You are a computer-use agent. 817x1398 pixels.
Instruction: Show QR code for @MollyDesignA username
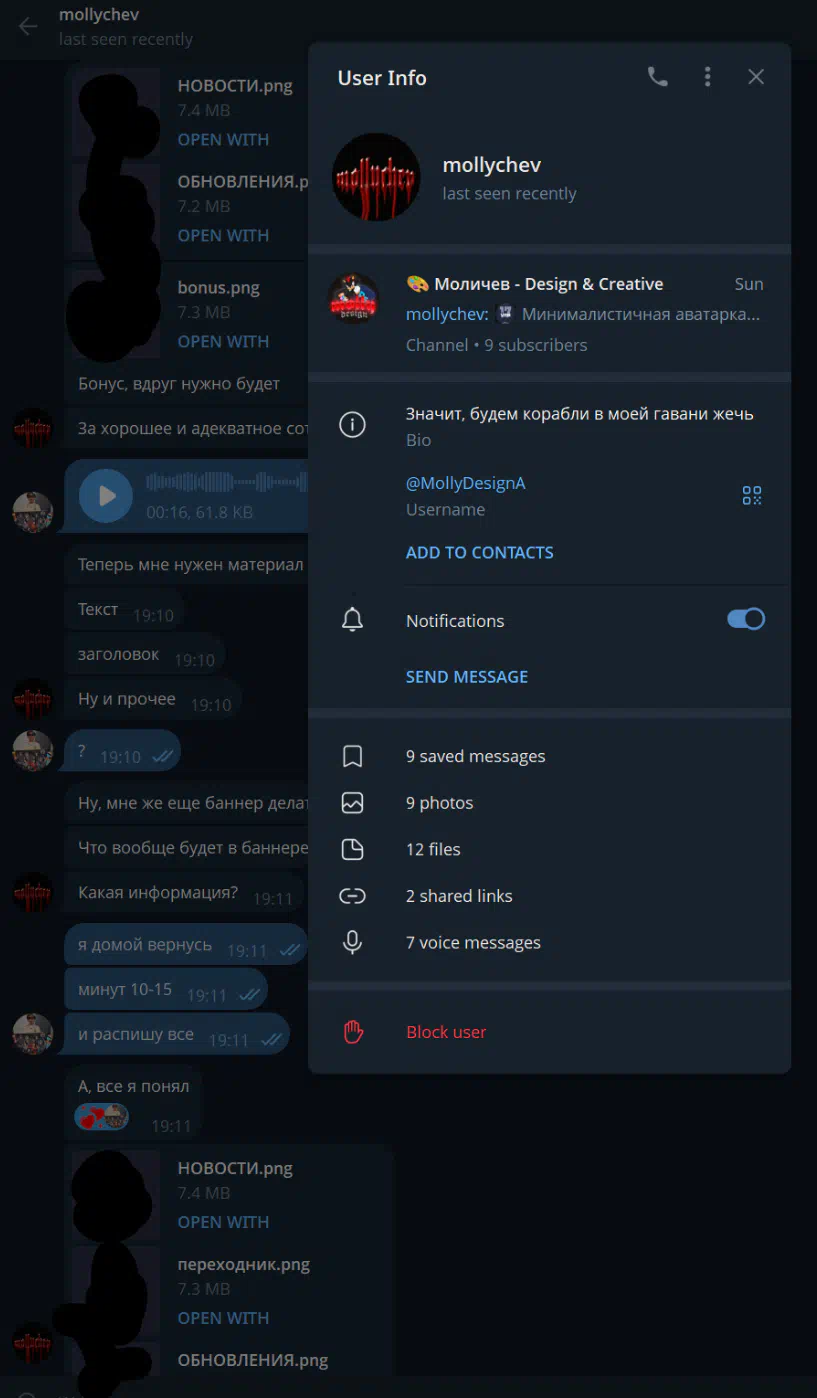click(752, 495)
